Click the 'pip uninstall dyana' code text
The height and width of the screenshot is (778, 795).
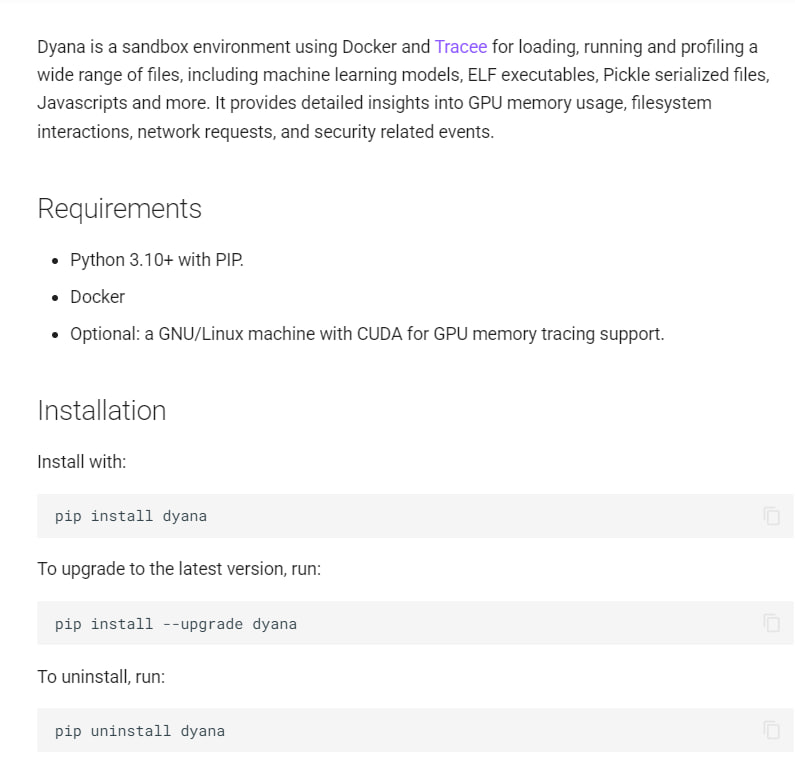[139, 731]
